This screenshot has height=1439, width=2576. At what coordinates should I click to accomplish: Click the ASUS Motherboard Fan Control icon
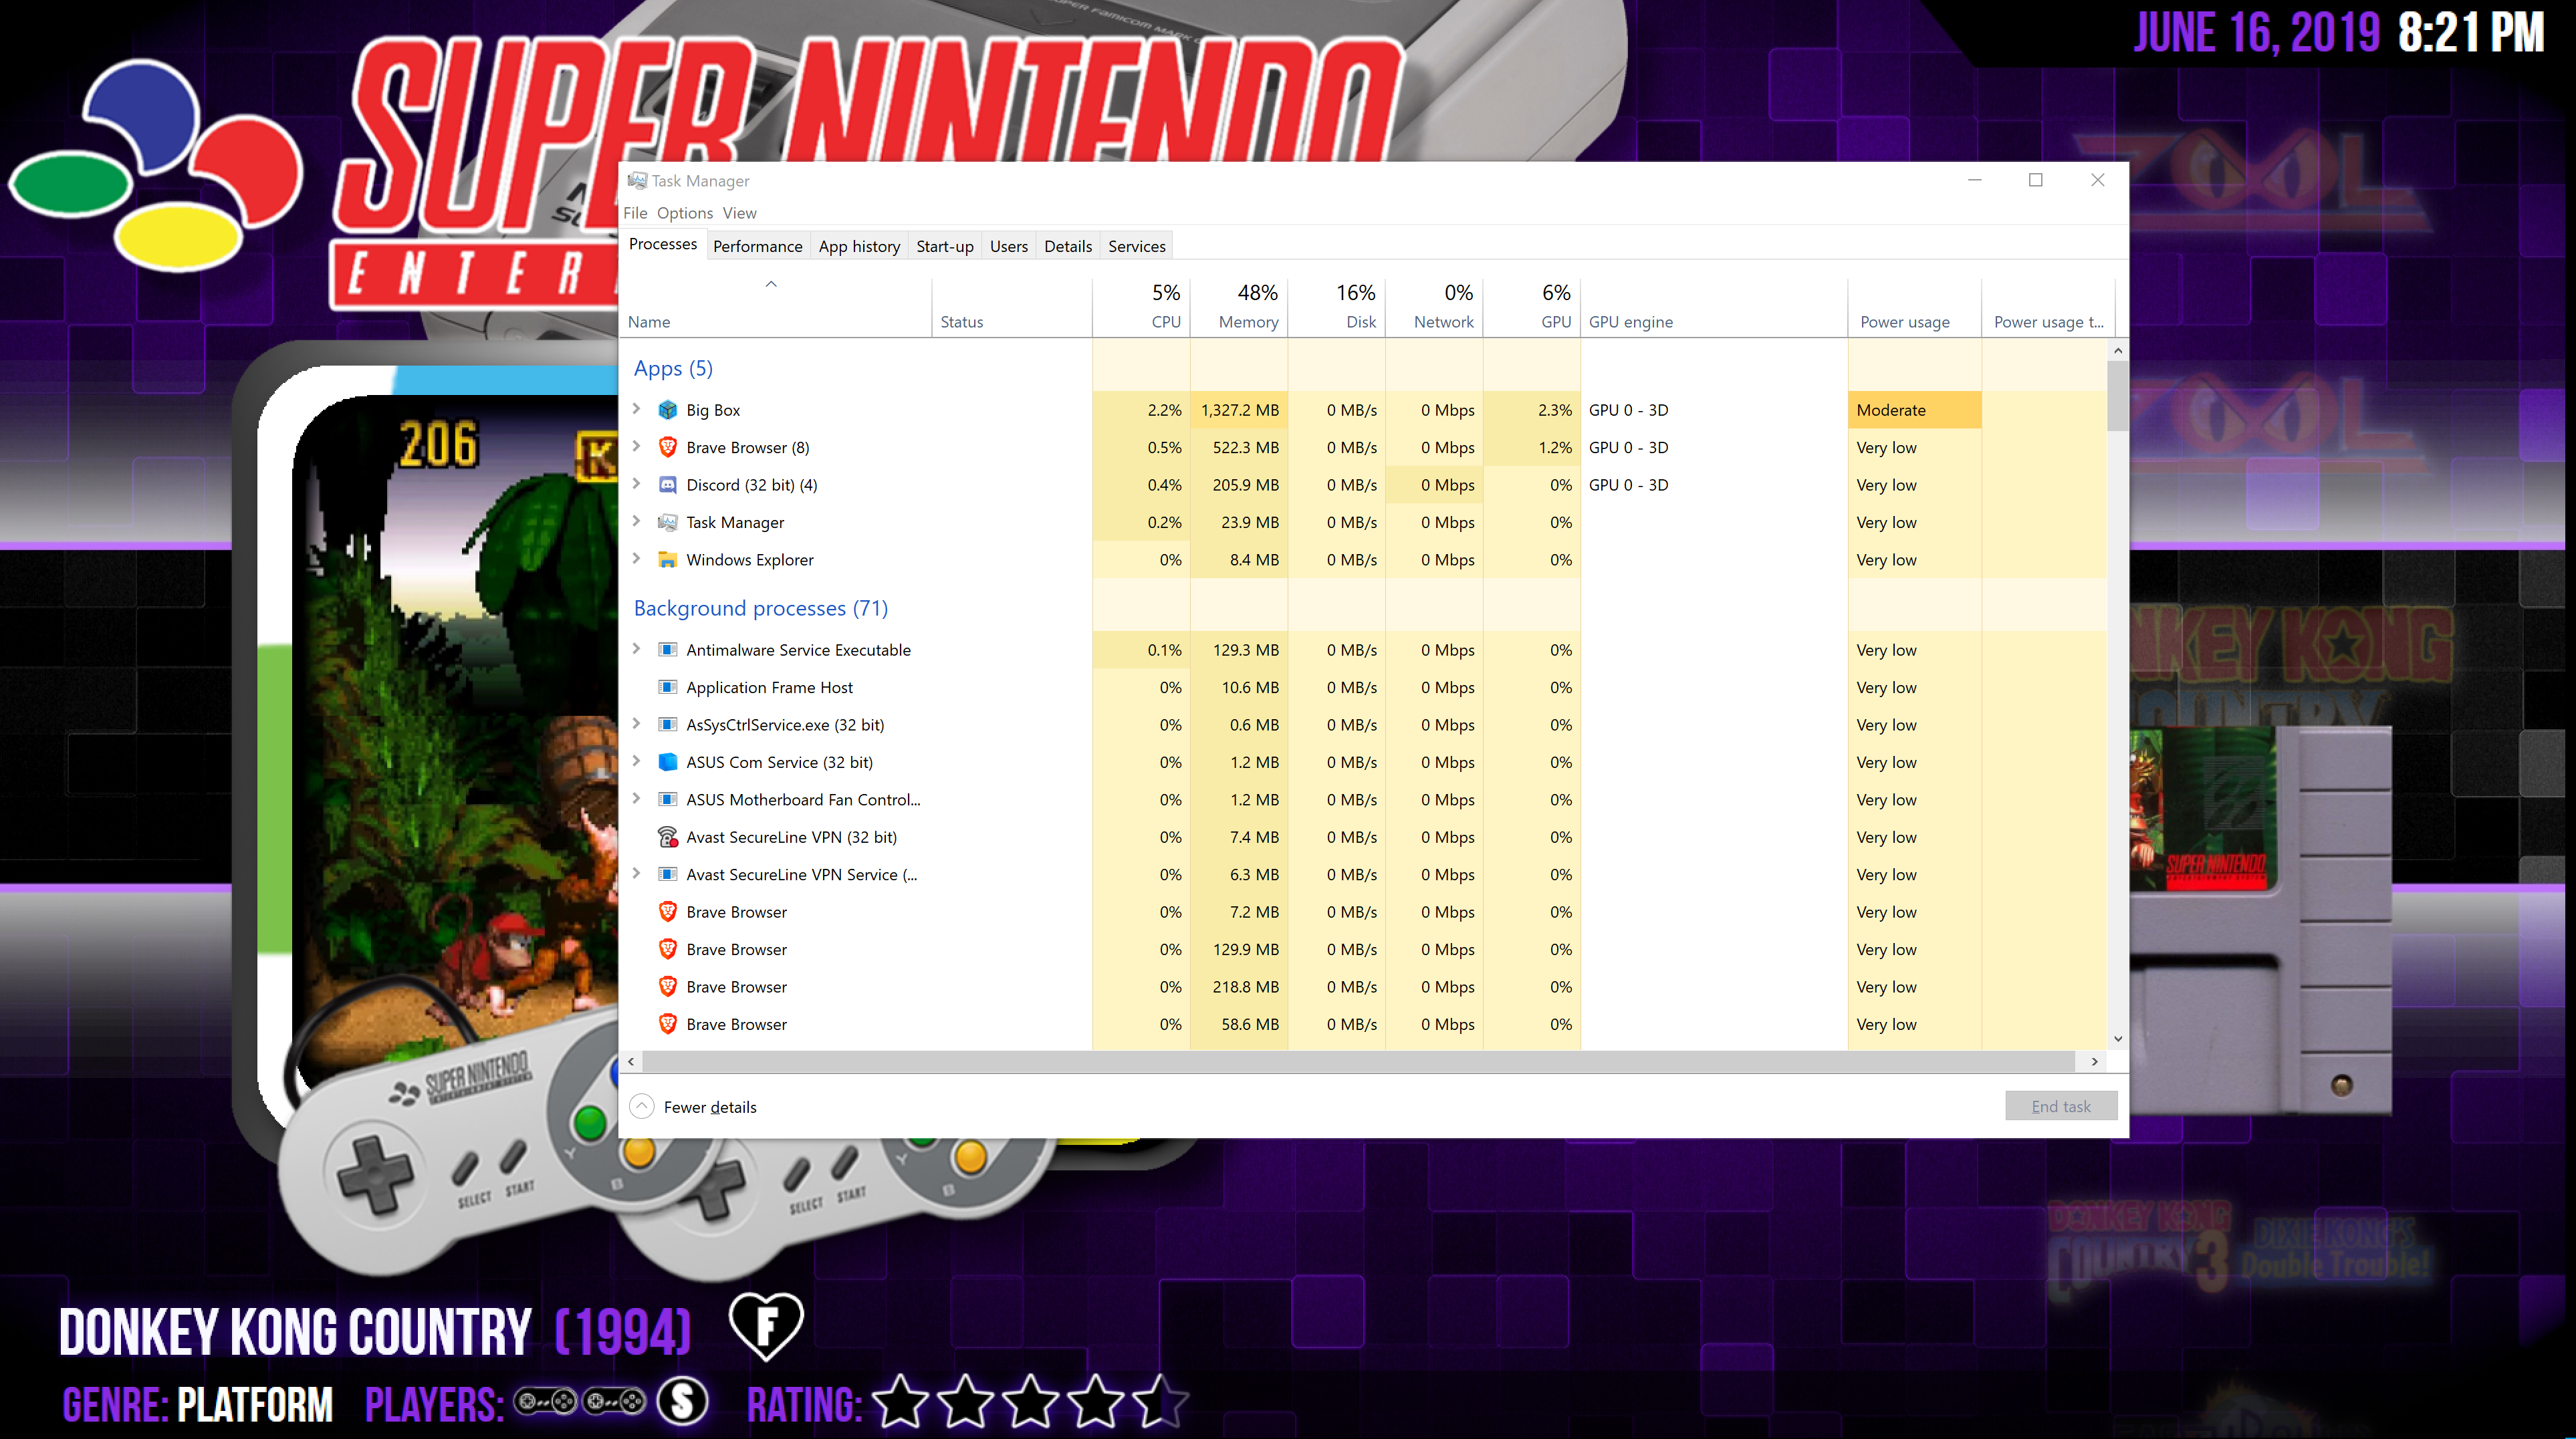click(667, 800)
